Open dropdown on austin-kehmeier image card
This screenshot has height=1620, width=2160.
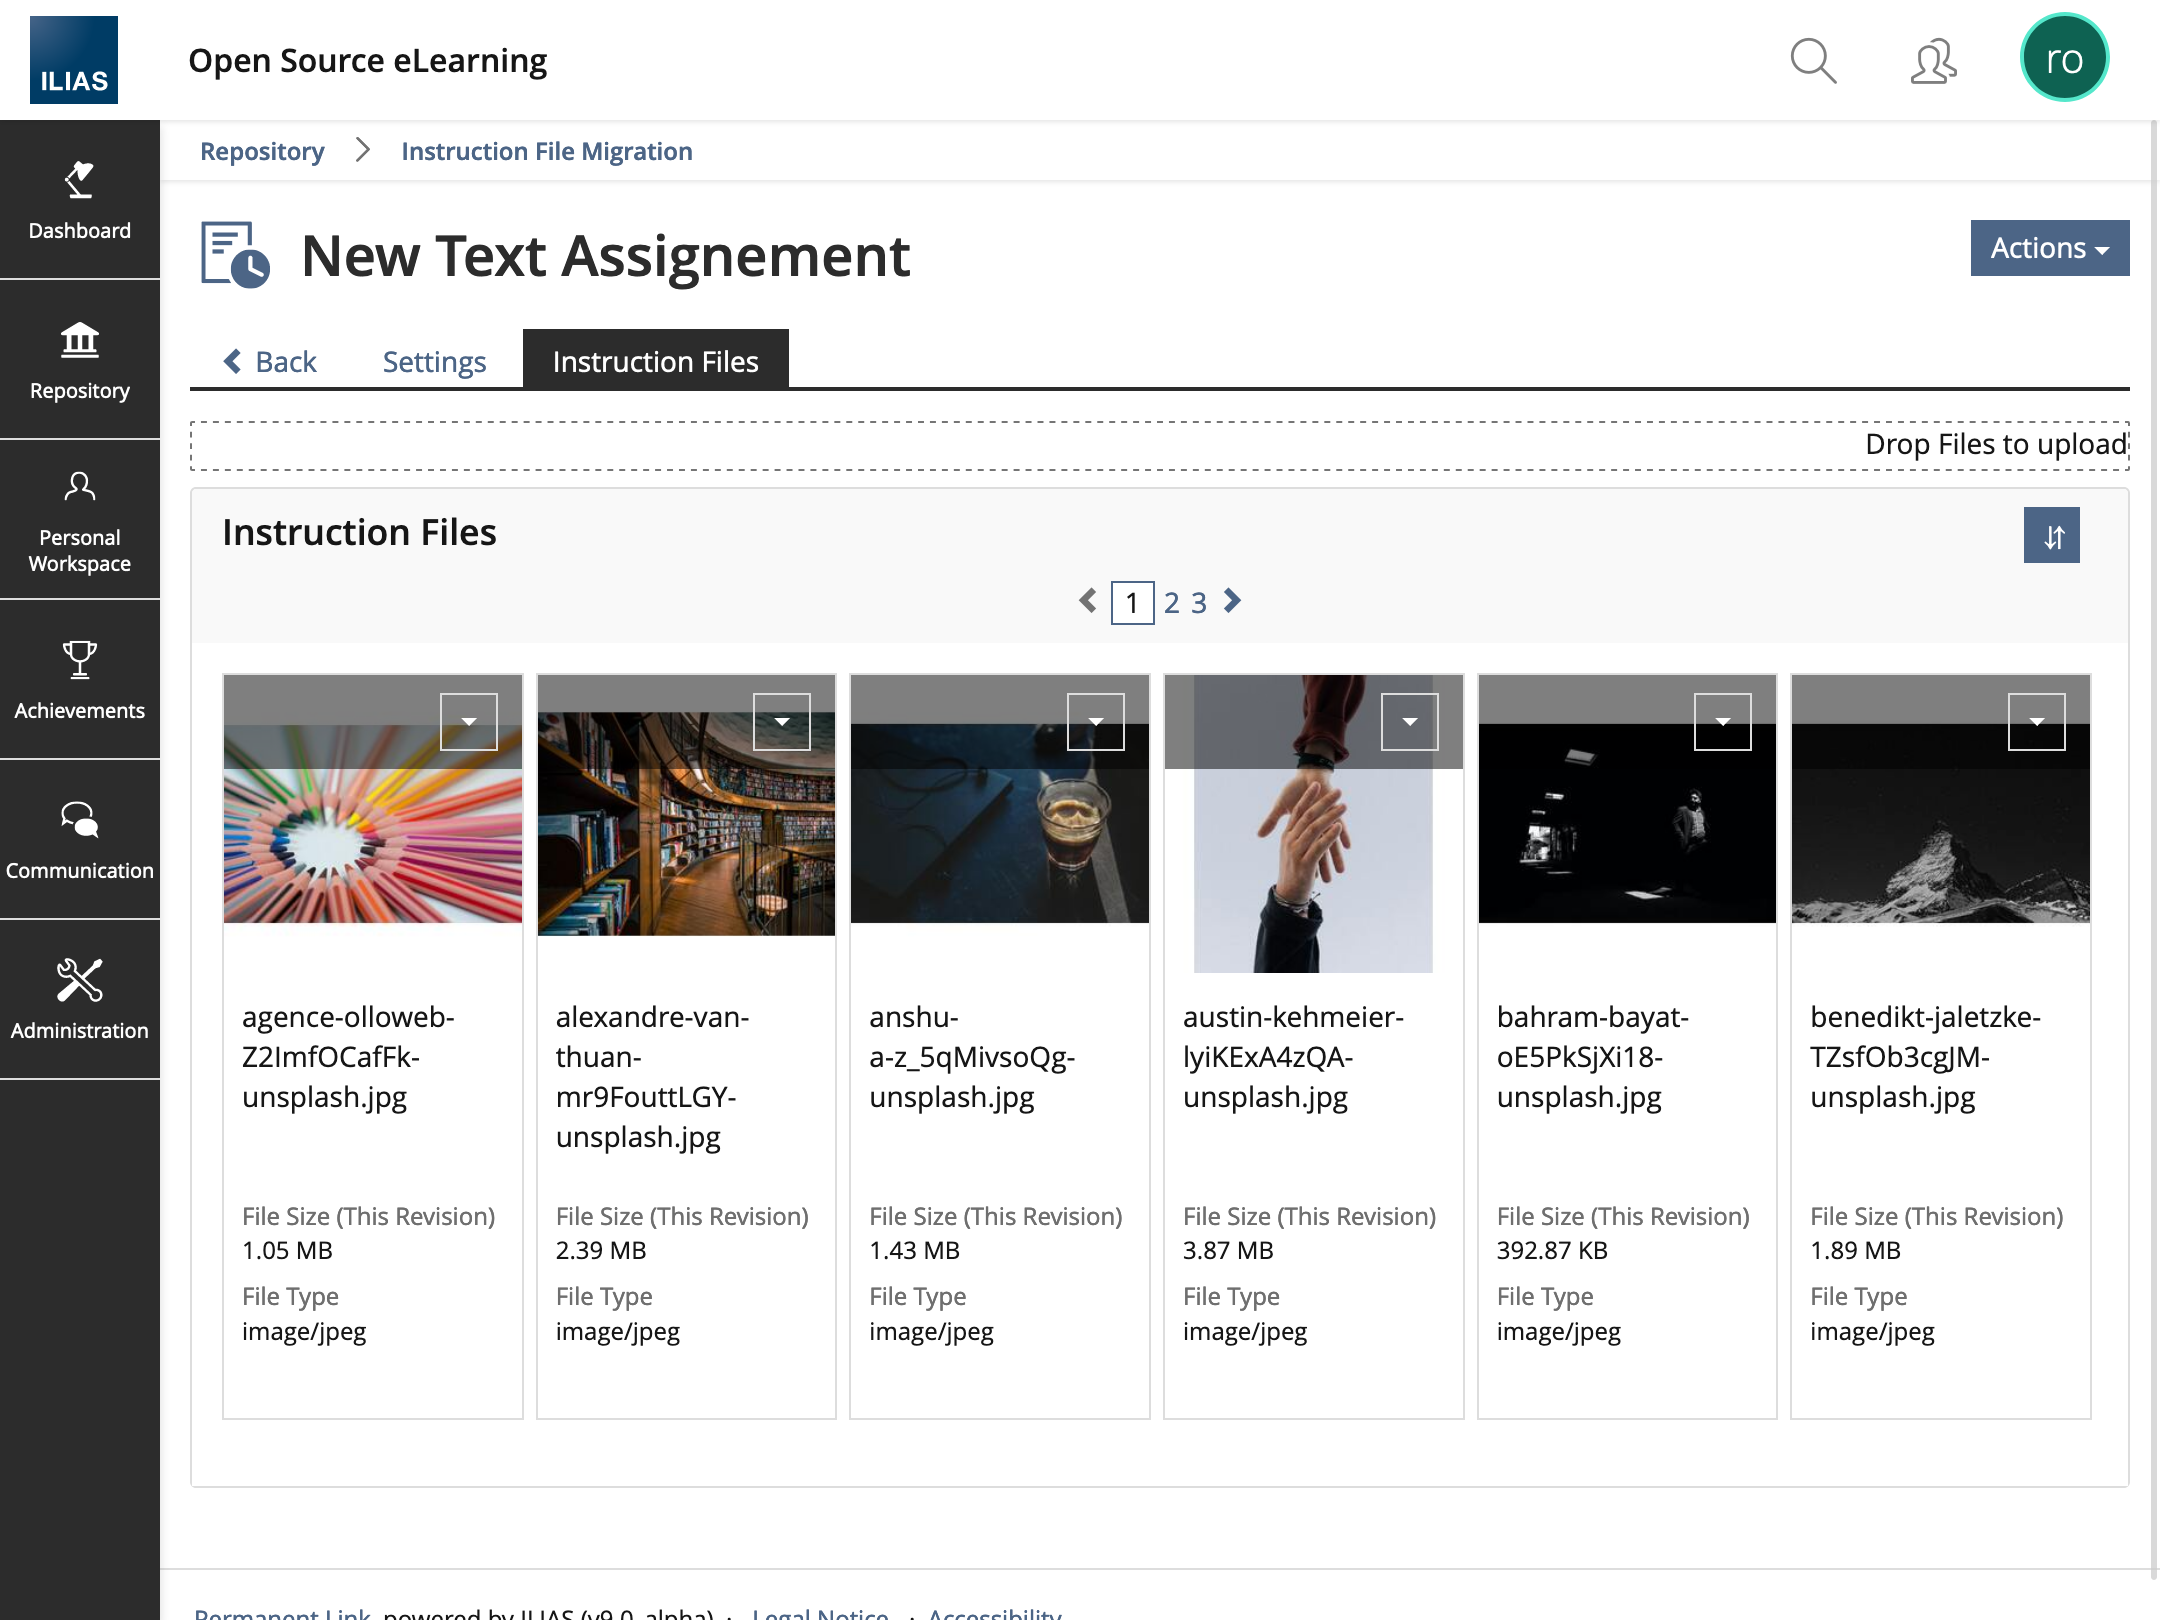coord(1409,721)
